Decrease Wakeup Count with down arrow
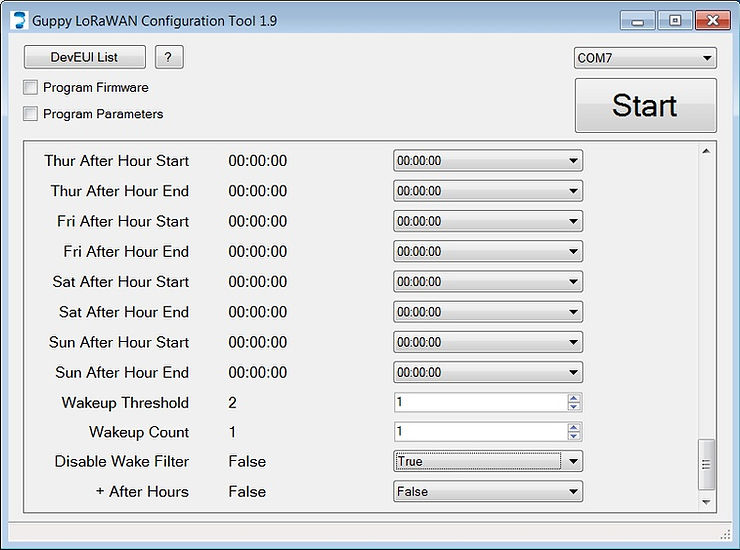Viewport: 740px width, 550px height. click(573, 436)
